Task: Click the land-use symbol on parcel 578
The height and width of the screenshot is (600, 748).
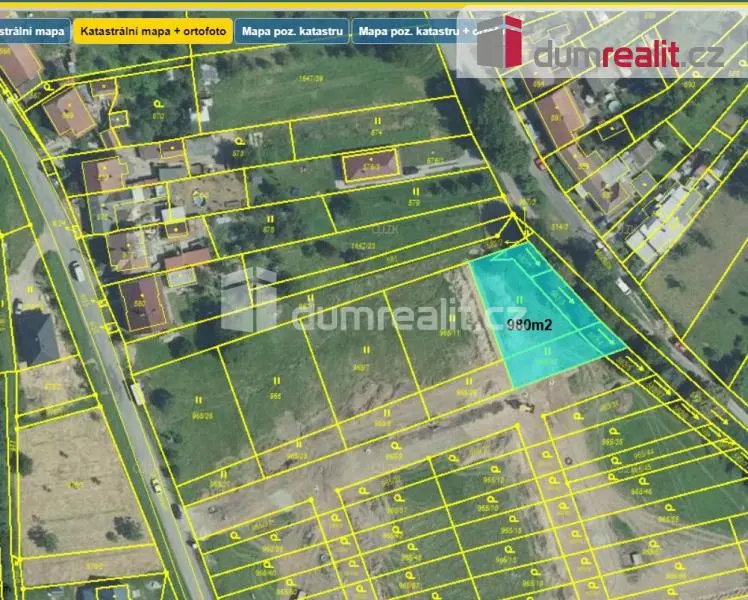Action: point(270,219)
